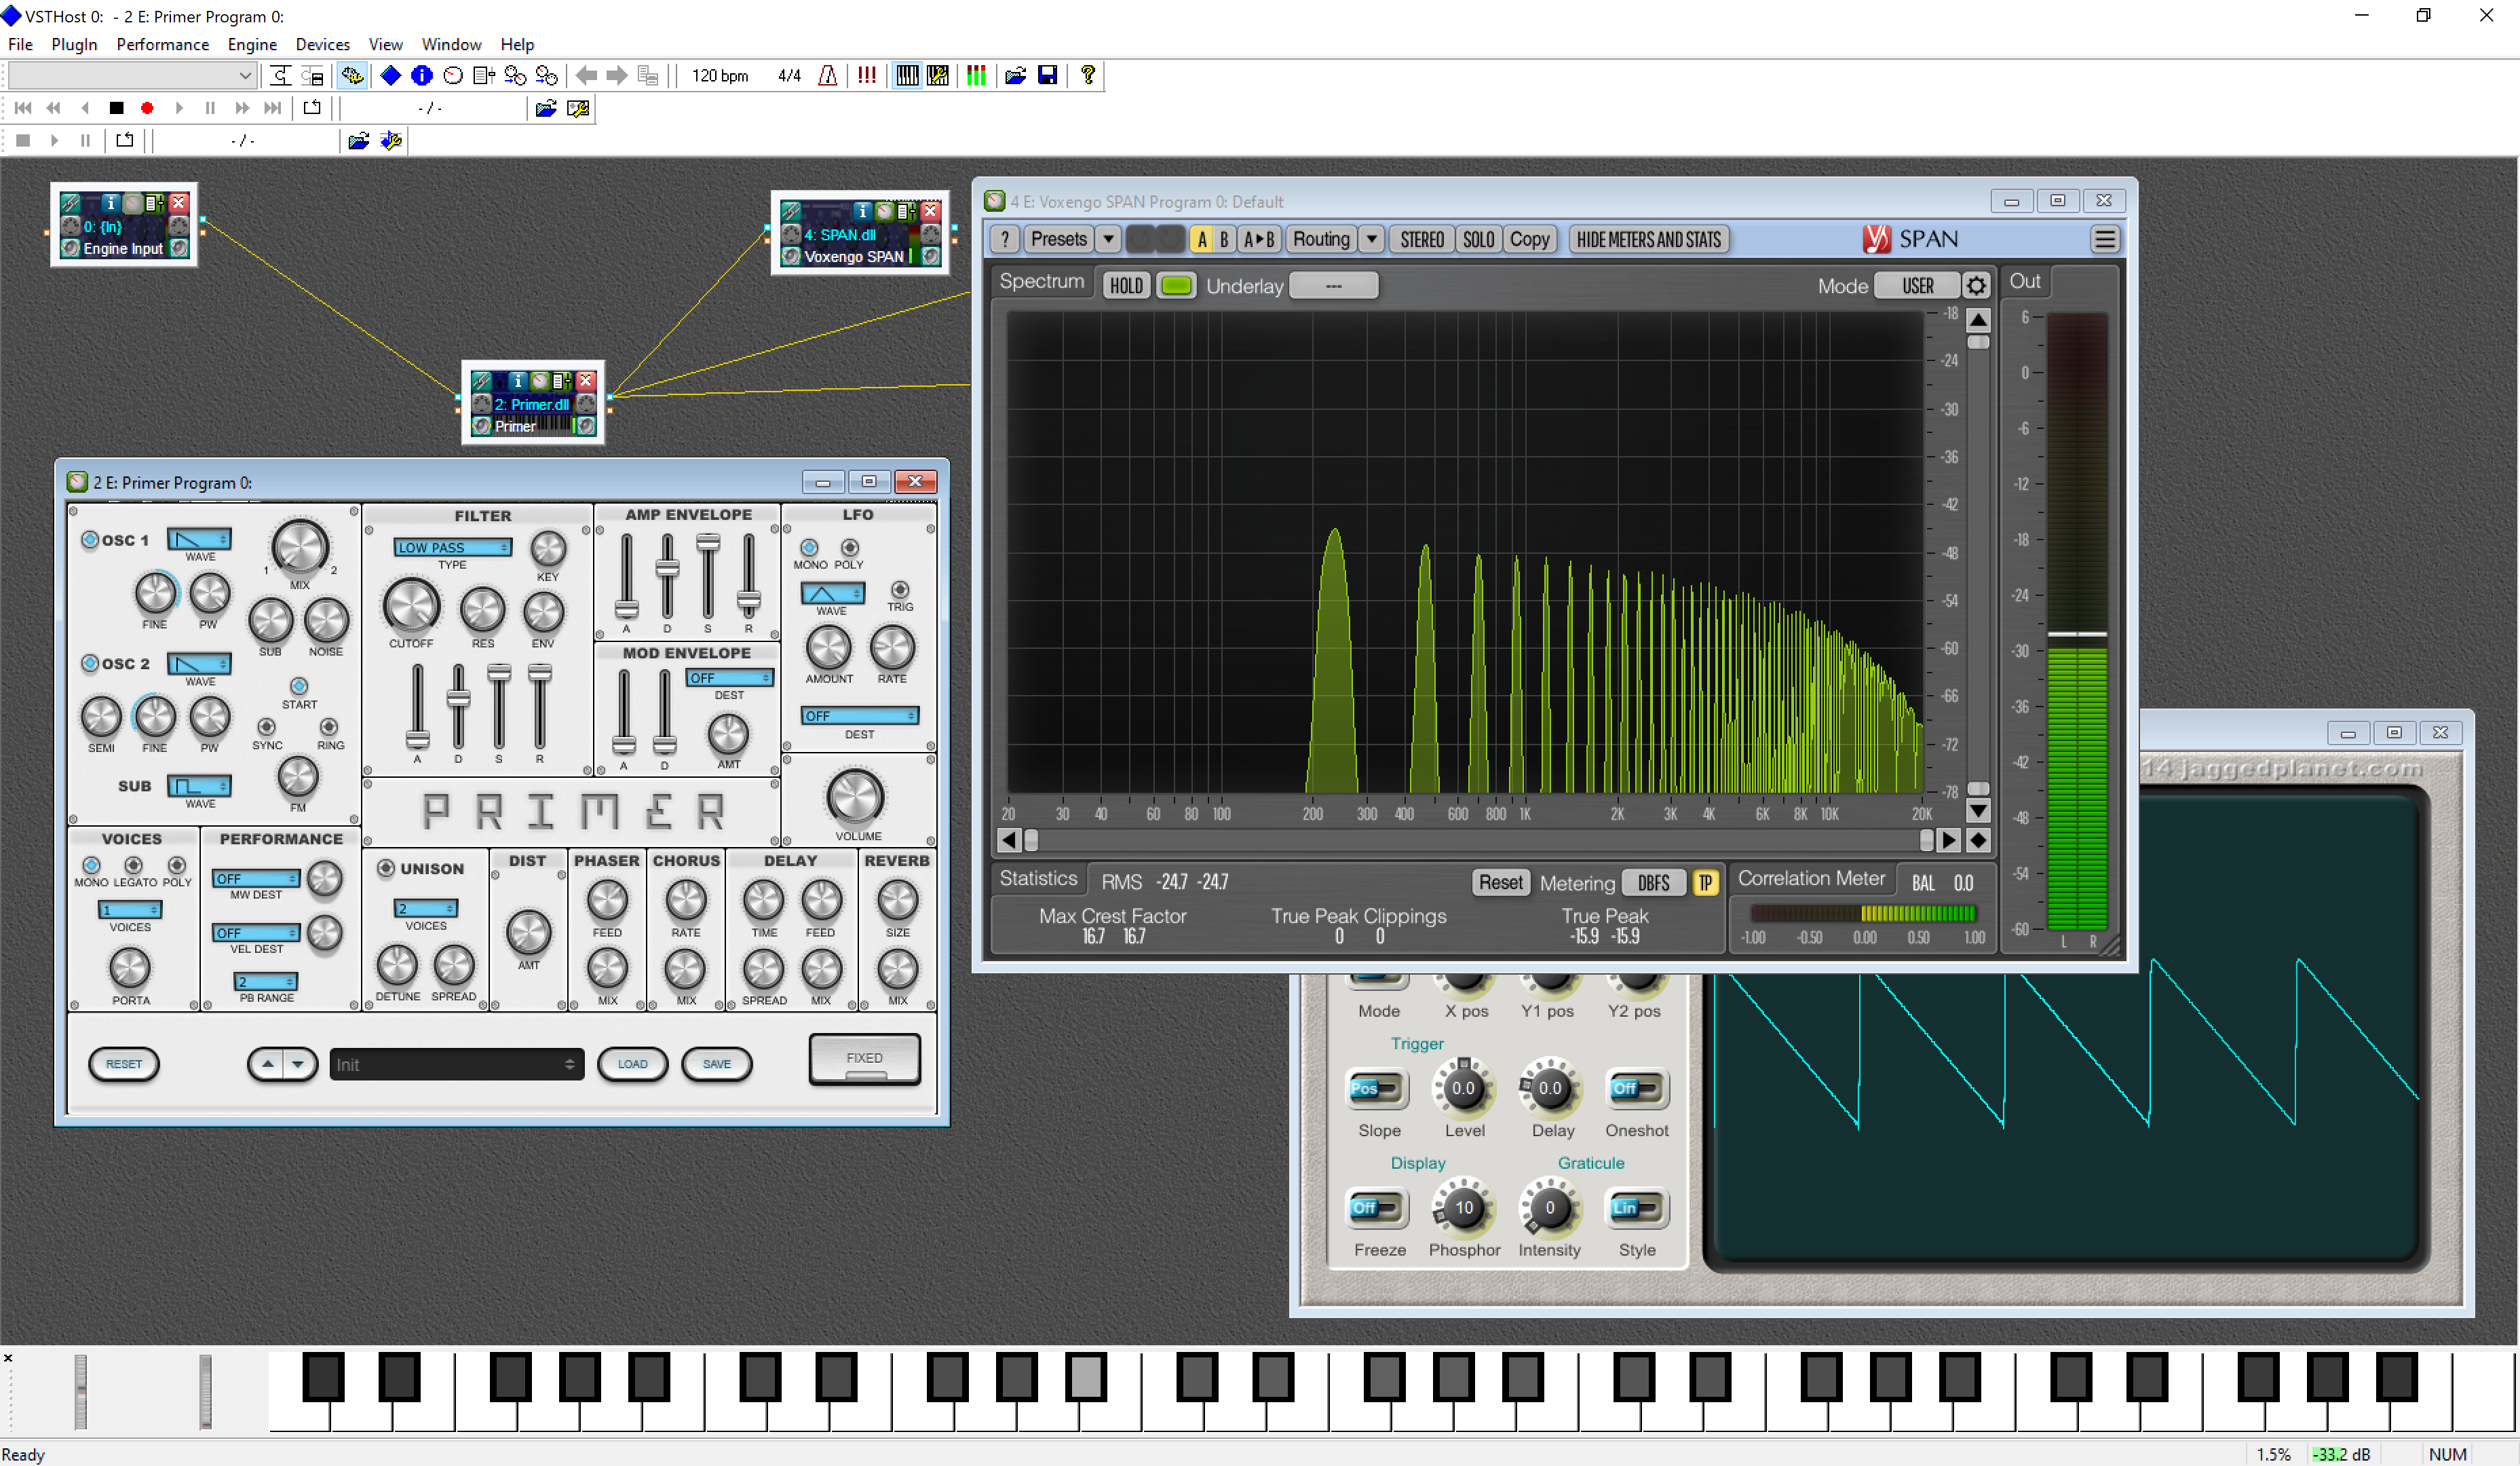
Task: Click the question mark button in SPAN
Action: tap(1005, 240)
